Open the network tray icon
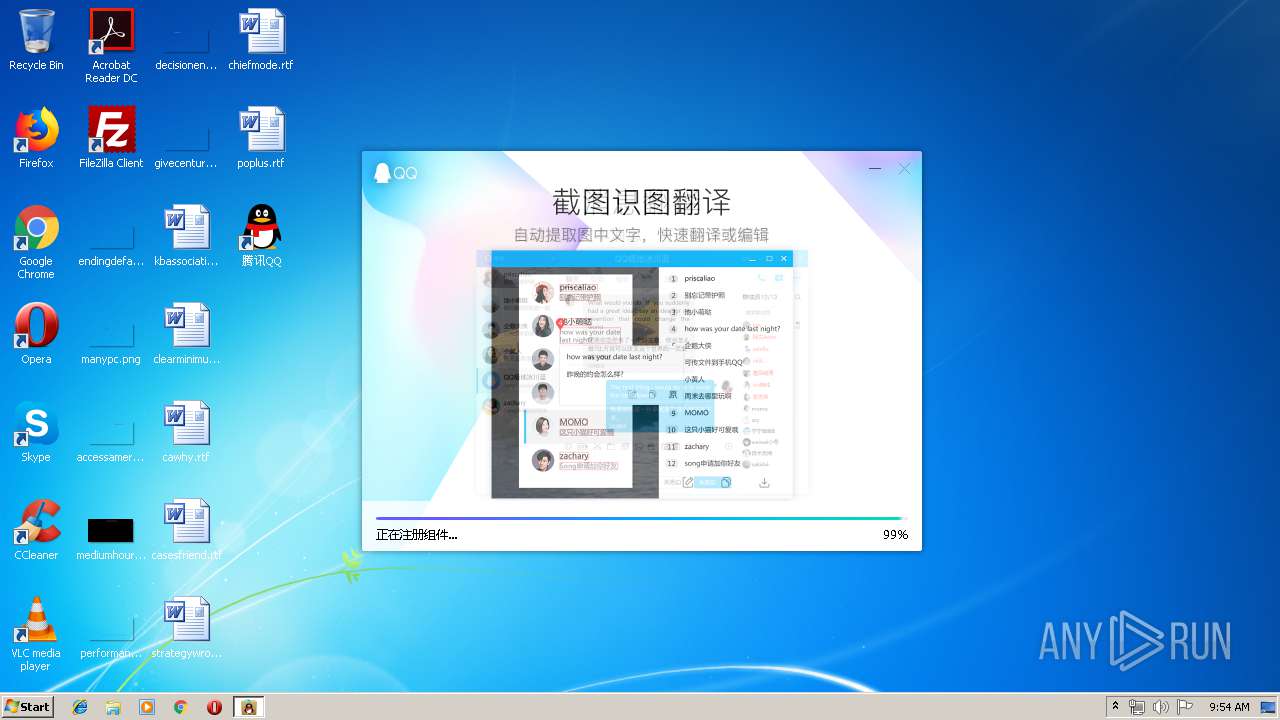Viewport: 1280px width, 720px height. 1137,707
